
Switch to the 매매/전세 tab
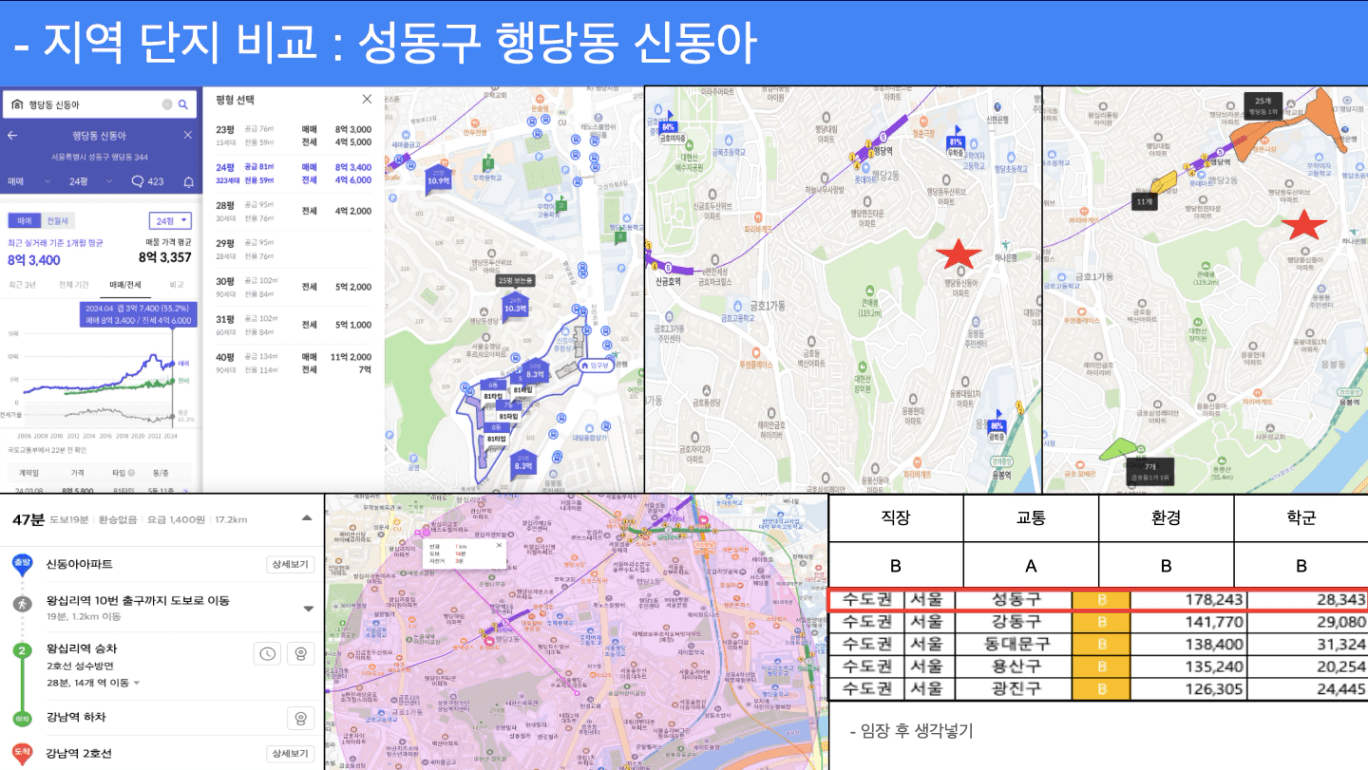(125, 284)
